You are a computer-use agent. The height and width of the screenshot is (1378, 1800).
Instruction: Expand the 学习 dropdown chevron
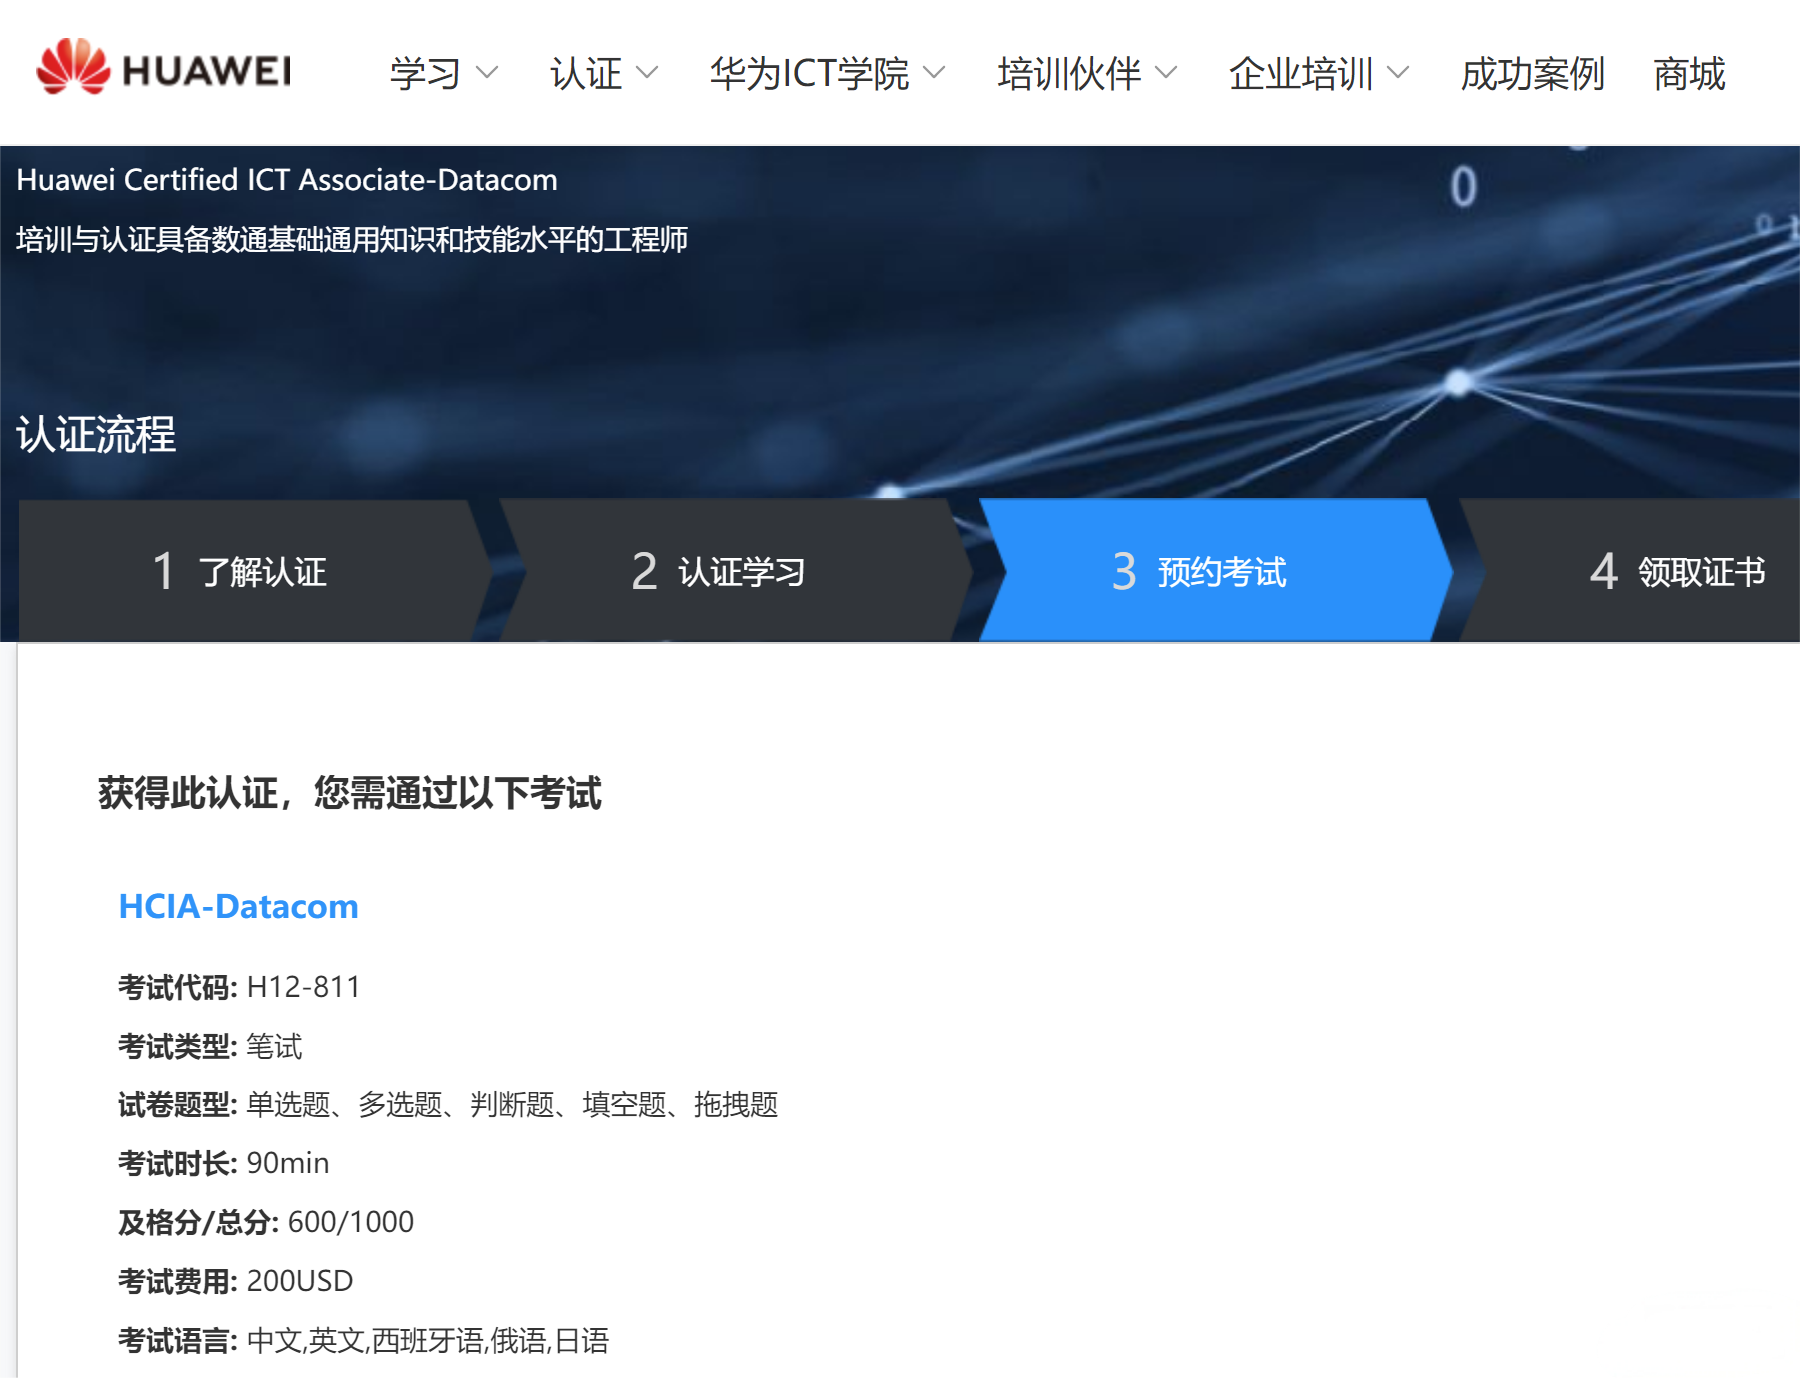(487, 73)
